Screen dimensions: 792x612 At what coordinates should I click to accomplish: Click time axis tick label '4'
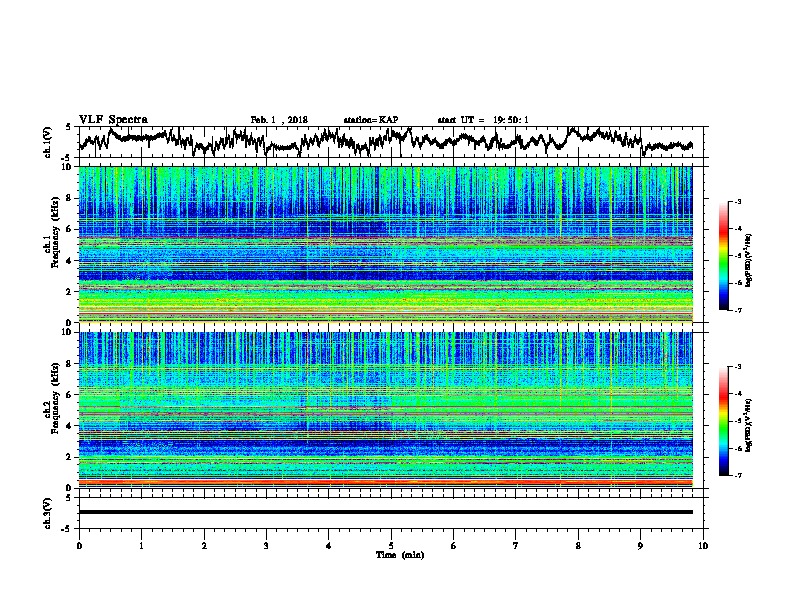coord(329,546)
